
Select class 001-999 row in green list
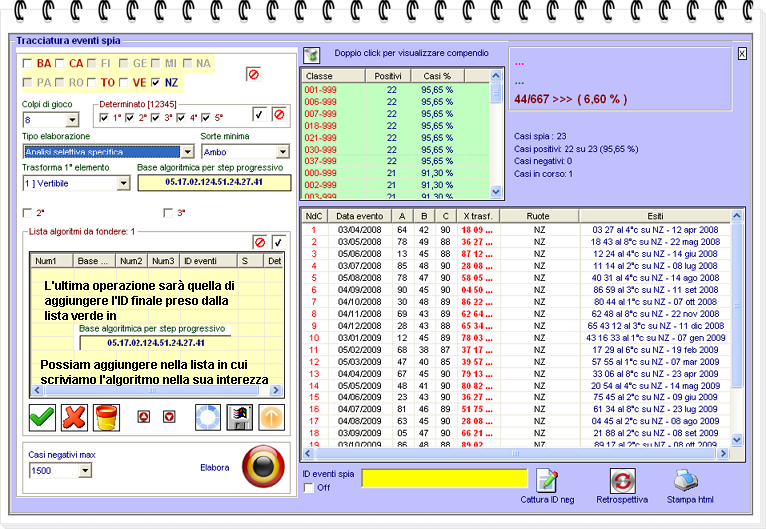[x=320, y=89]
